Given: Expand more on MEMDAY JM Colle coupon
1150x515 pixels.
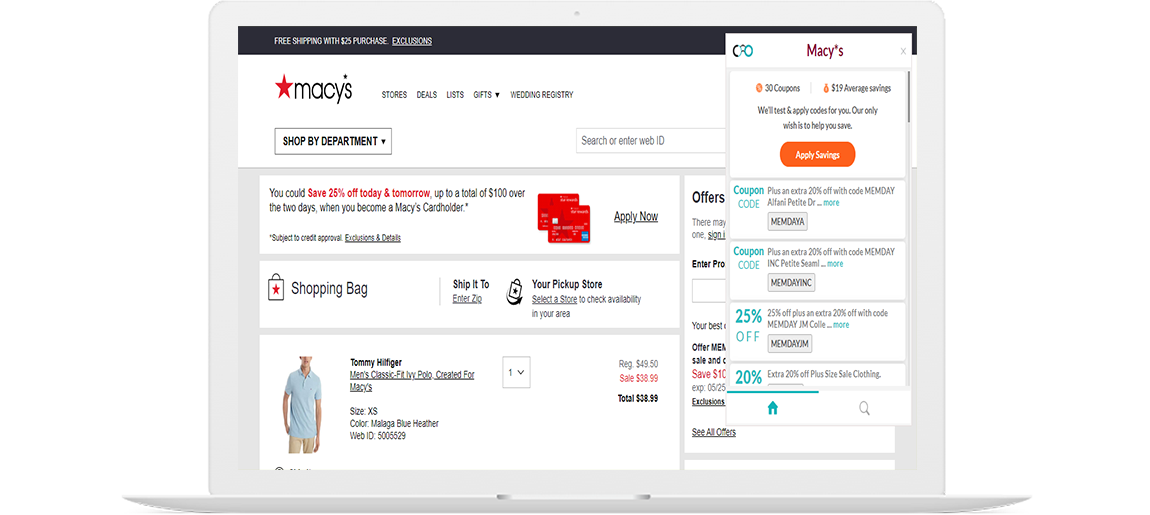Looking at the screenshot, I should [x=841, y=324].
